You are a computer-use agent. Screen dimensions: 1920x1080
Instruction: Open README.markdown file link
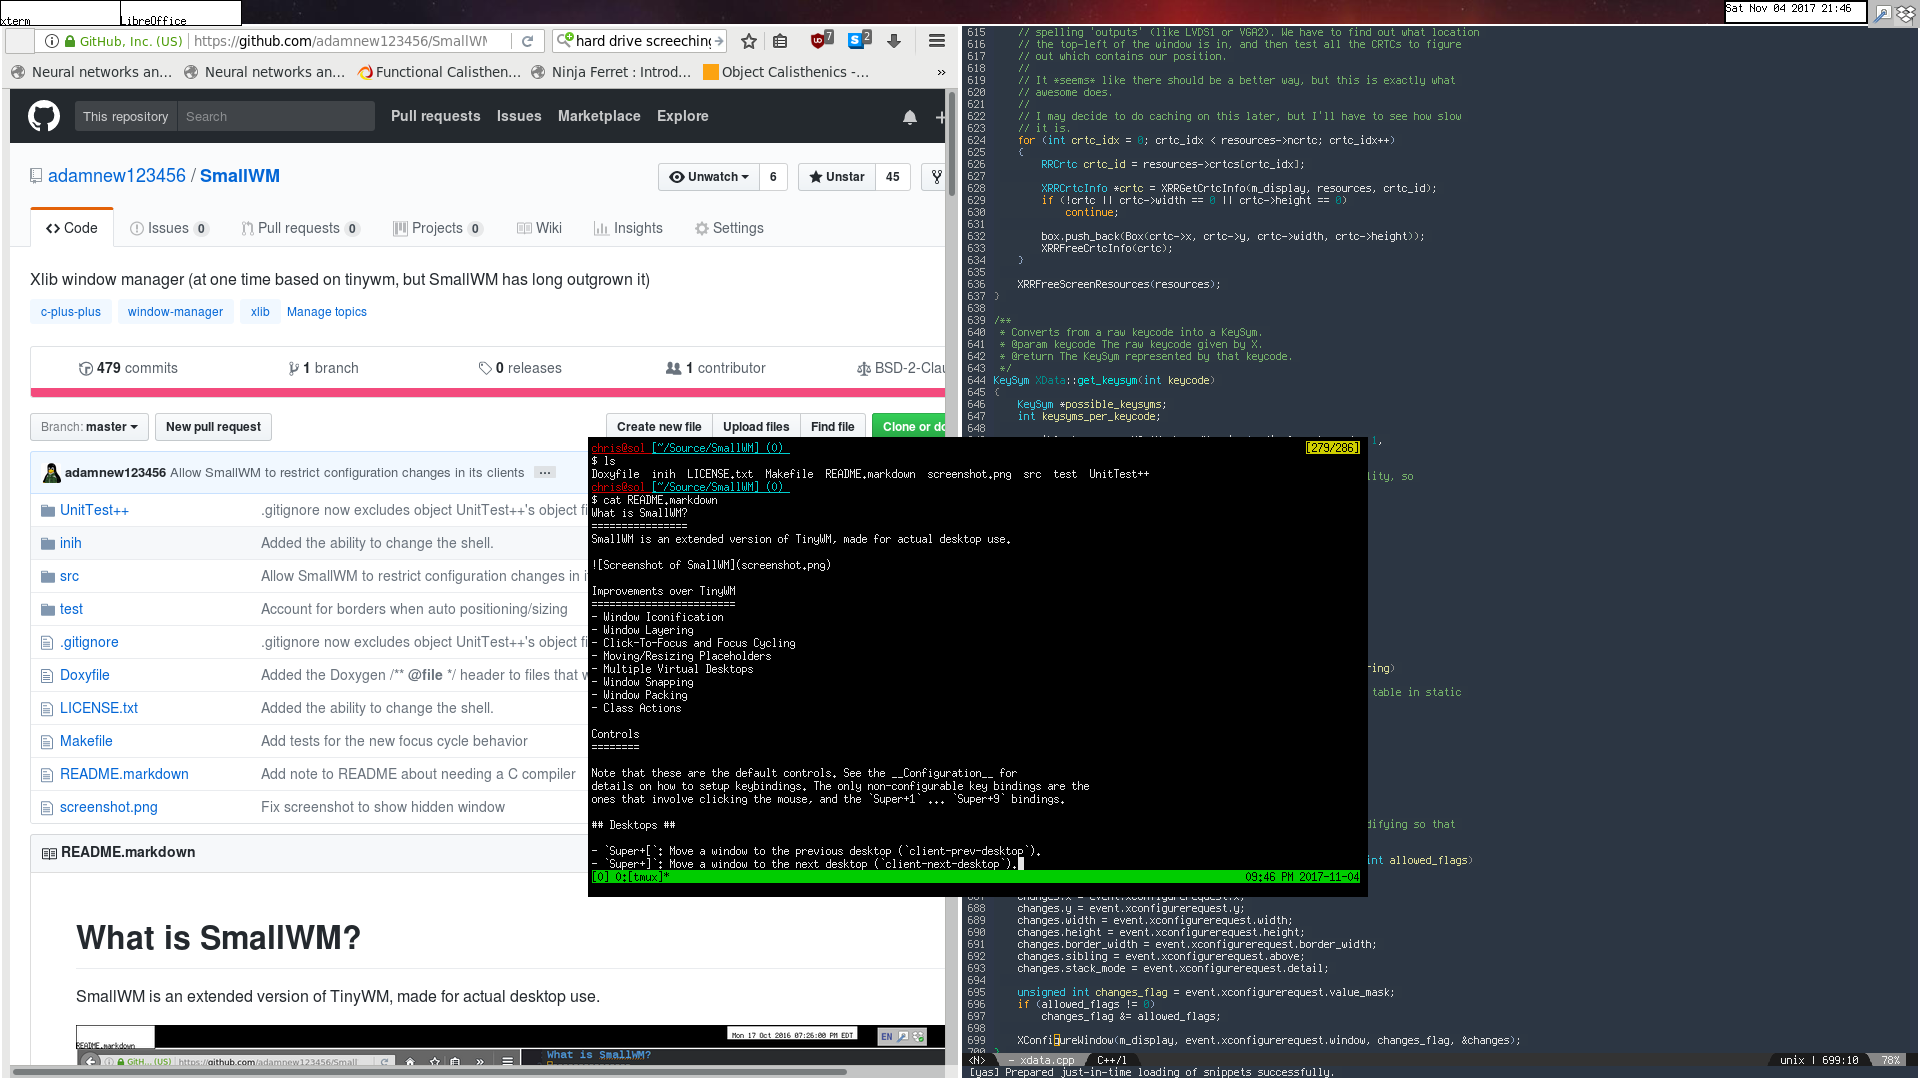tap(124, 774)
